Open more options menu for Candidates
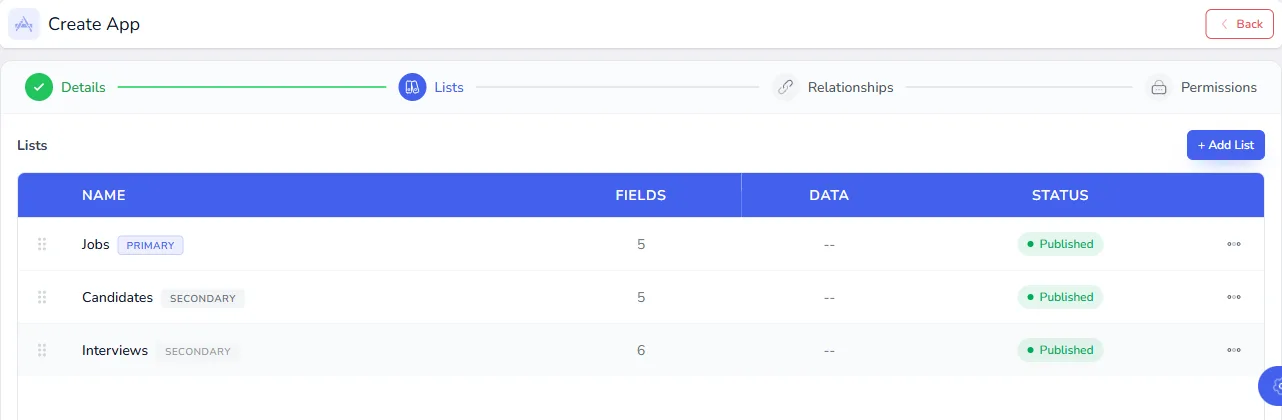1282x420 pixels. [1234, 297]
